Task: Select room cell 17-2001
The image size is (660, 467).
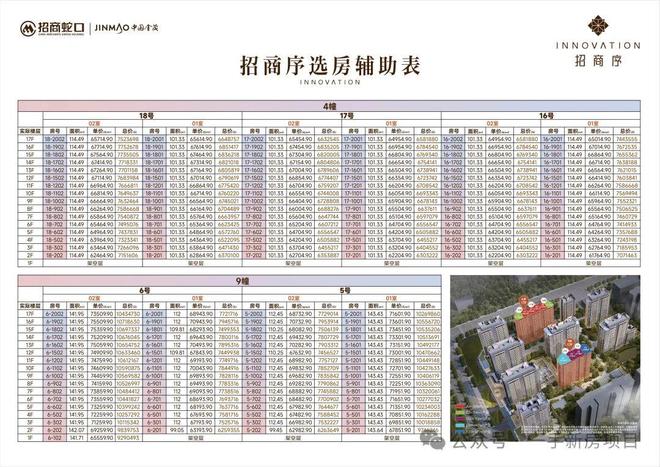Action: point(354,139)
